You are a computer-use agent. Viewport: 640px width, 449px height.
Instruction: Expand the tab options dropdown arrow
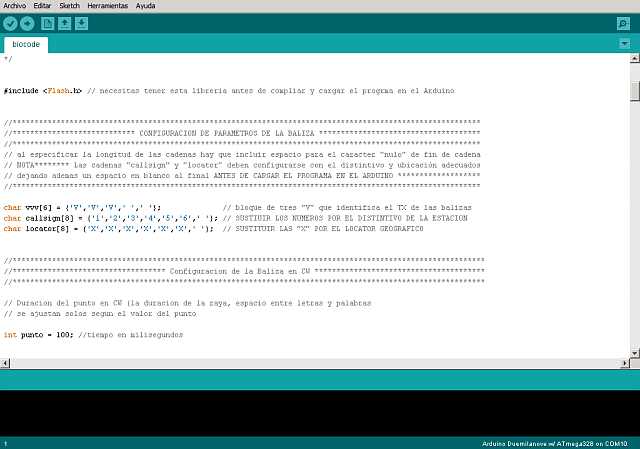point(624,44)
